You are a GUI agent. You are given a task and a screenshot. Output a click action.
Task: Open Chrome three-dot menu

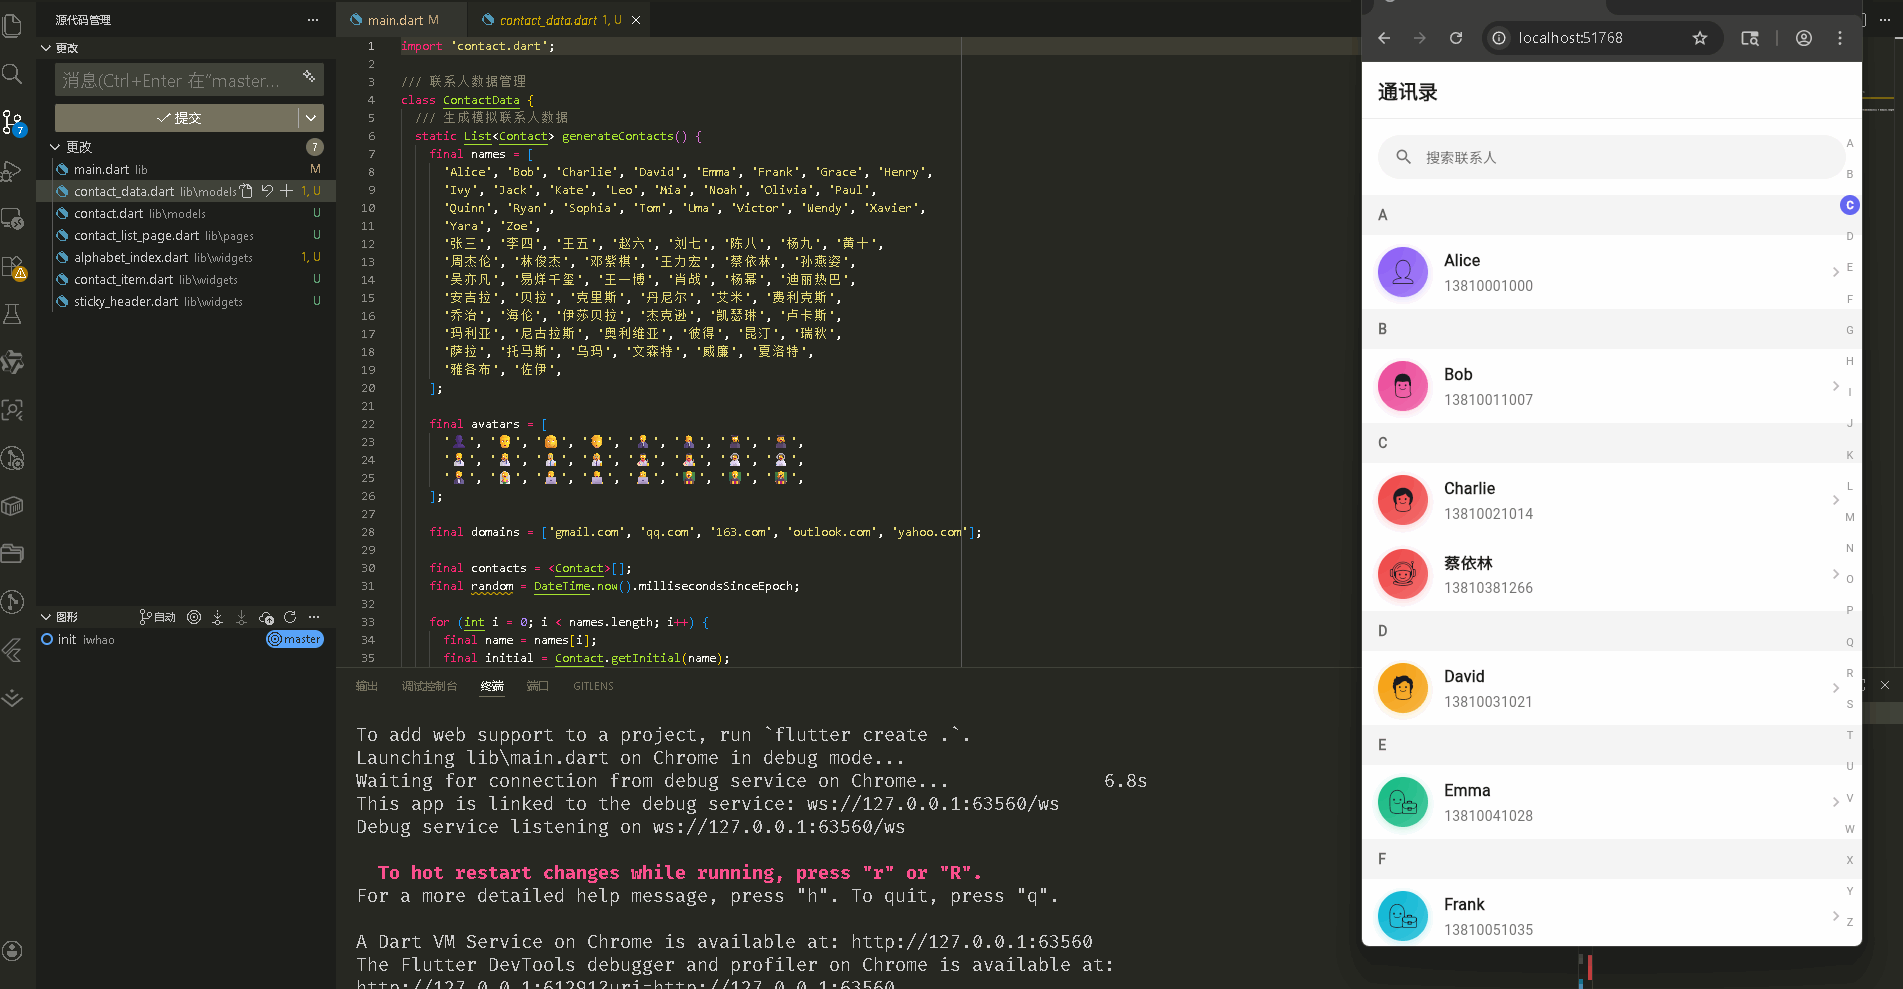pyautogui.click(x=1840, y=38)
